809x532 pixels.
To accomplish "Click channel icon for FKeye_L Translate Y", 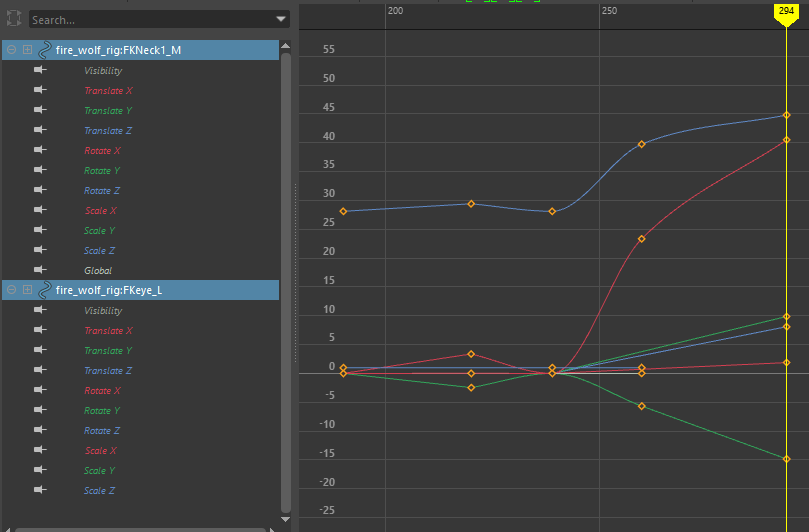I will pyautogui.click(x=40, y=350).
